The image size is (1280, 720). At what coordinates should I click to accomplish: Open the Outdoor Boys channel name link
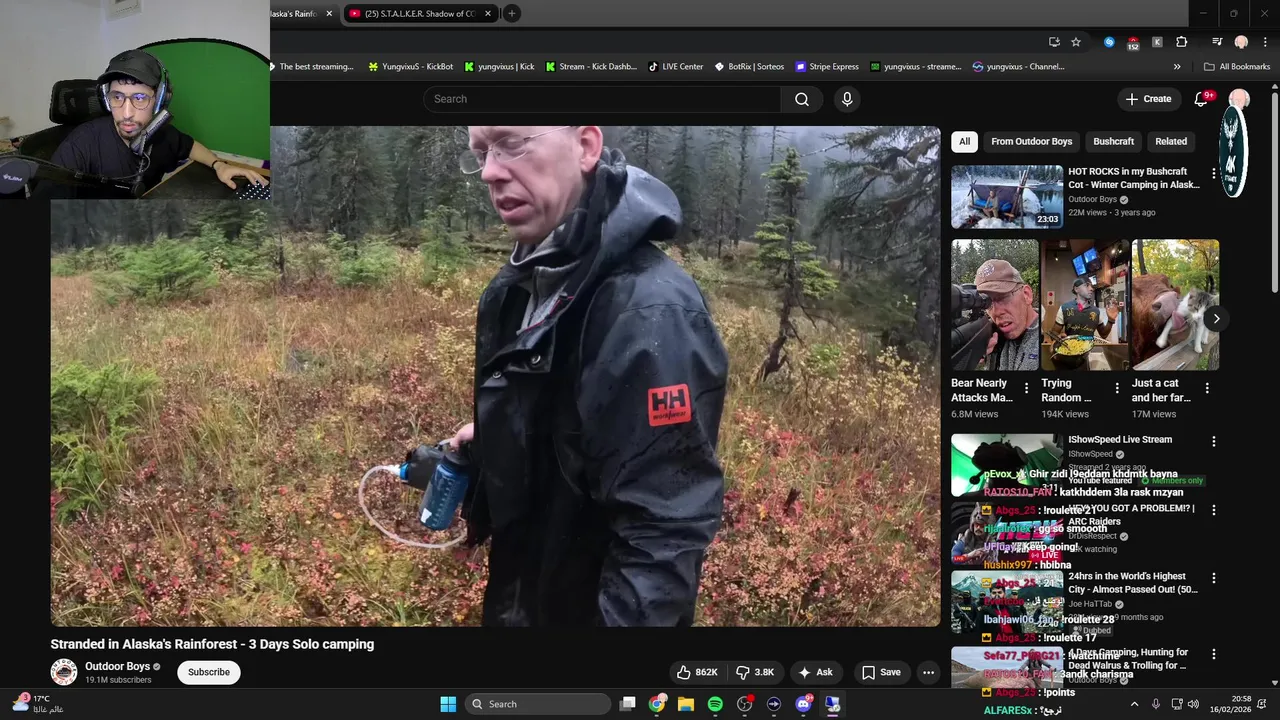coord(118,666)
